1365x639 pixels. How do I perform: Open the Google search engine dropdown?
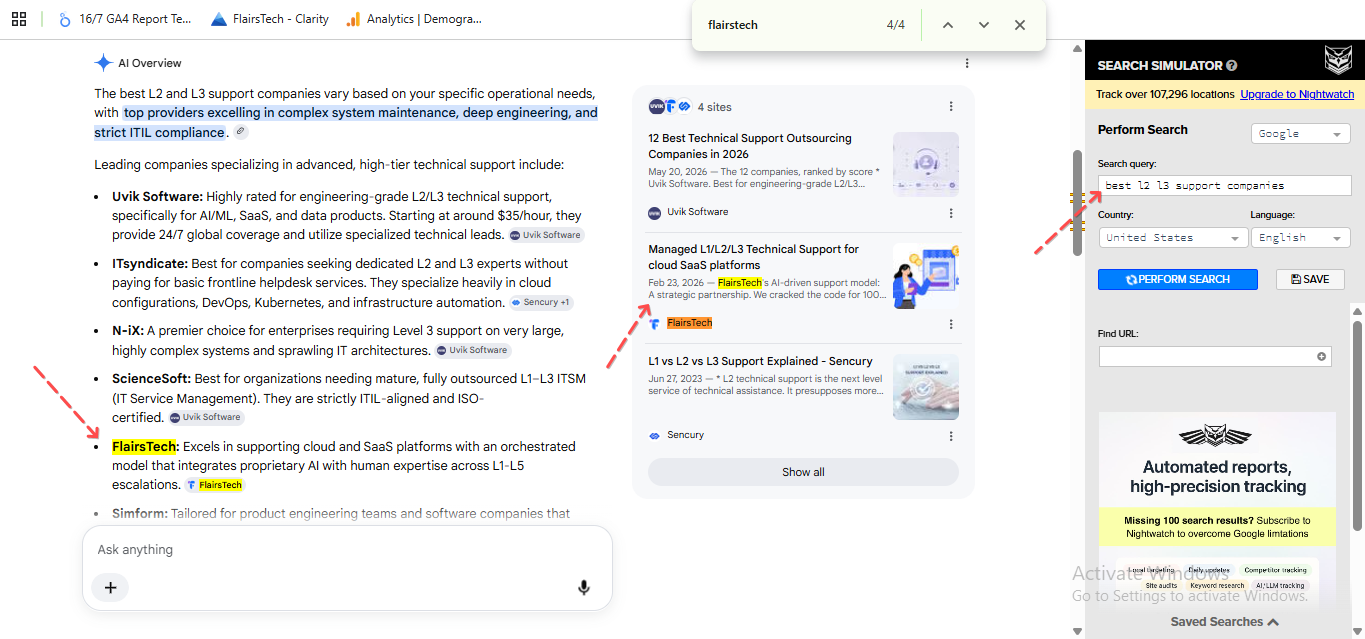click(x=1301, y=134)
